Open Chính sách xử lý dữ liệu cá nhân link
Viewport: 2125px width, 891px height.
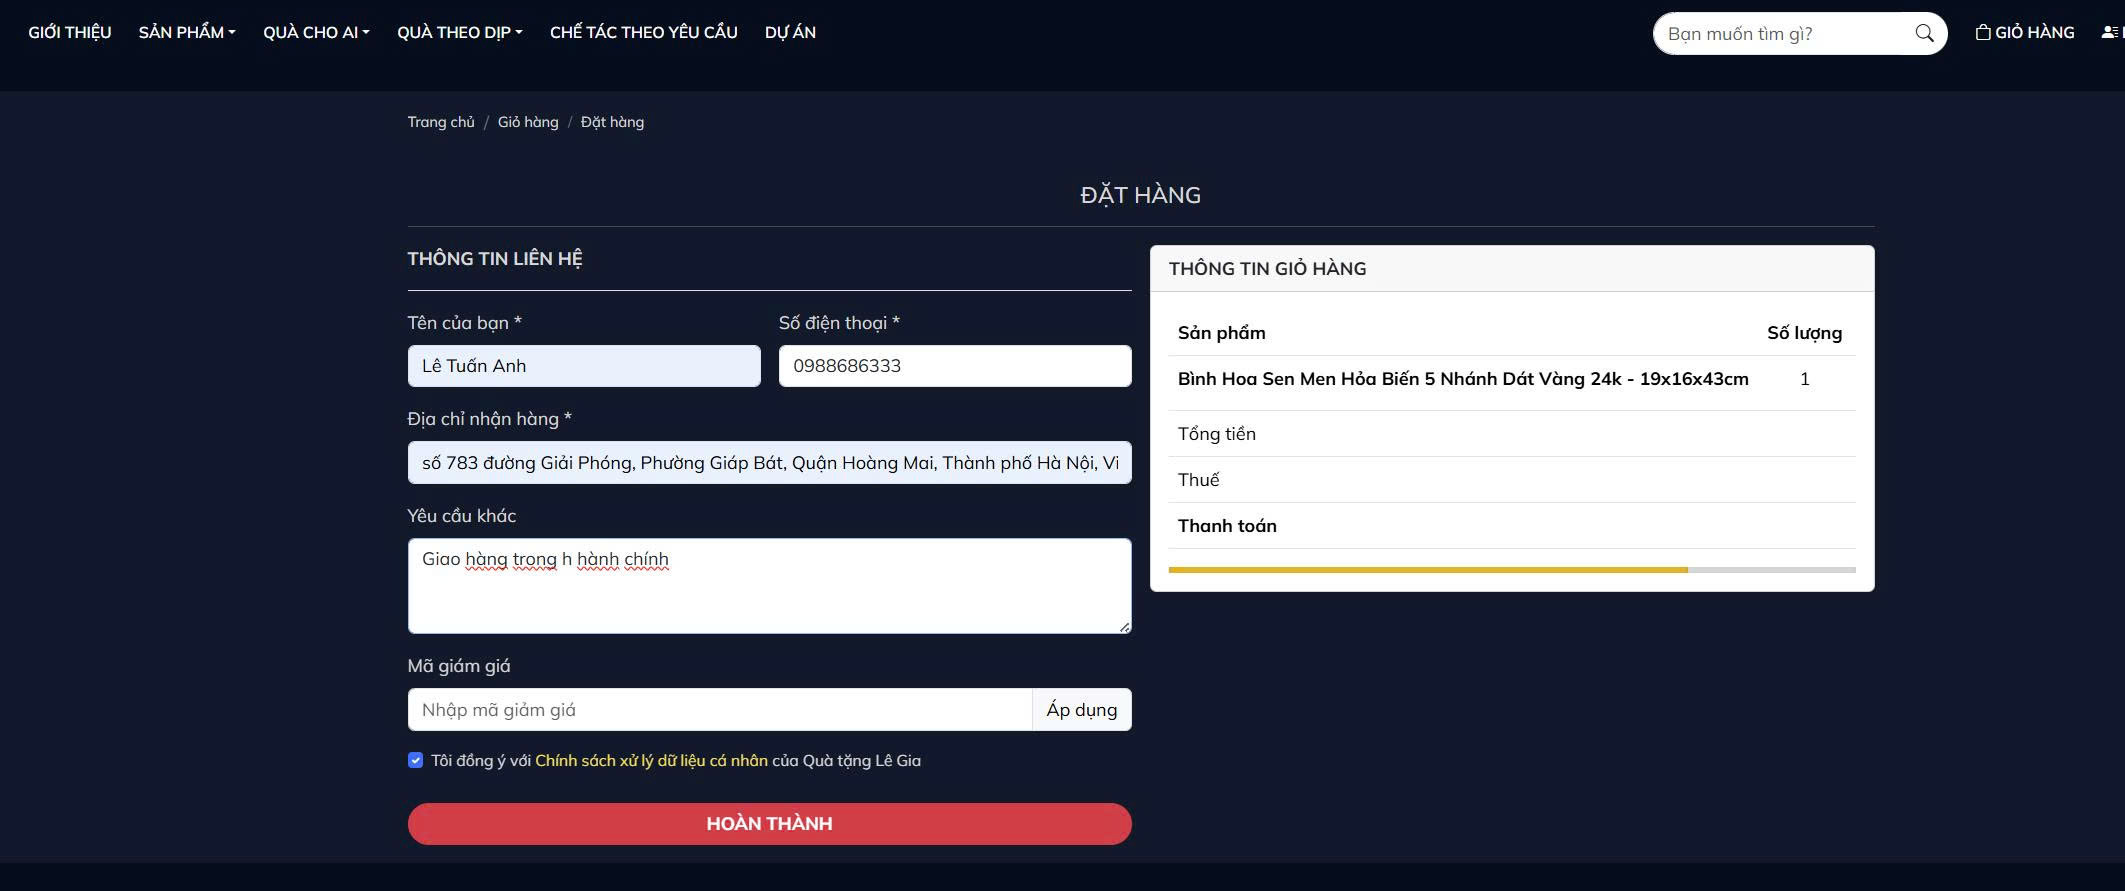point(651,760)
